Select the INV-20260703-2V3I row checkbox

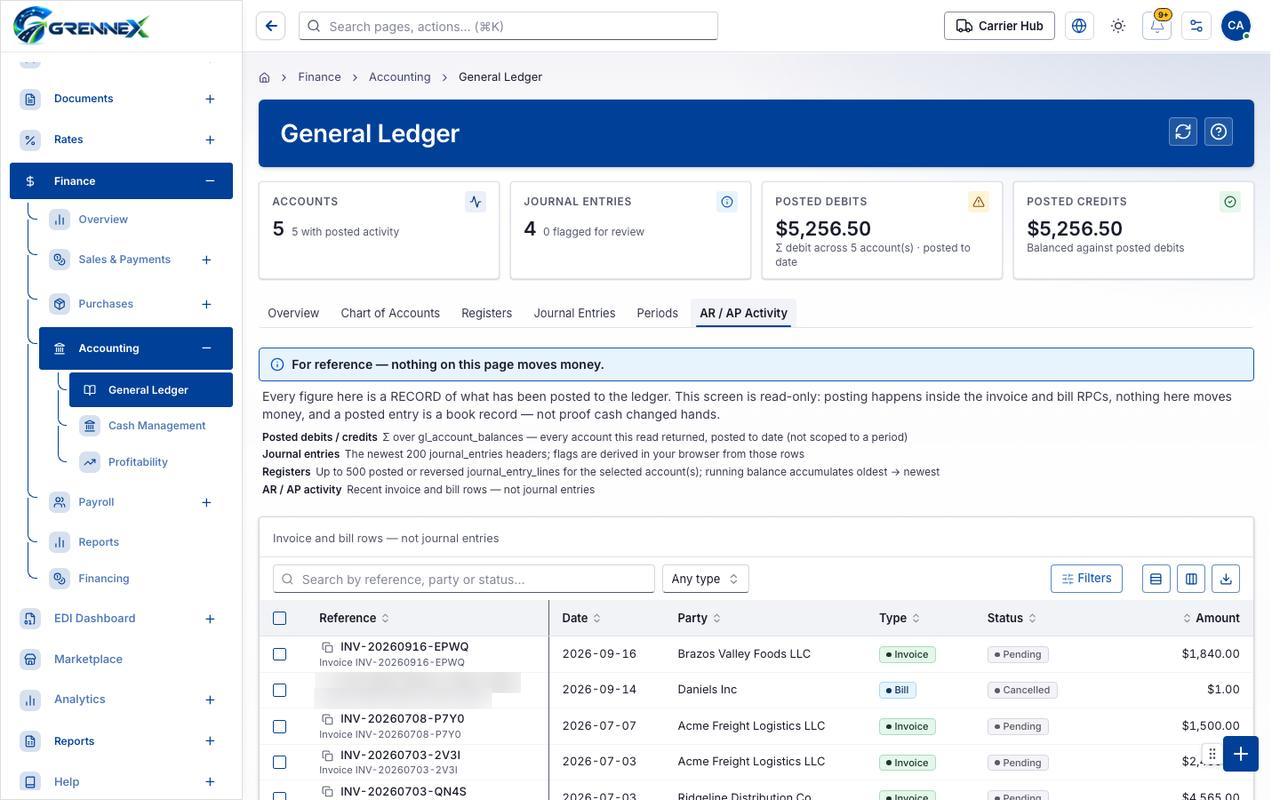tap(280, 762)
